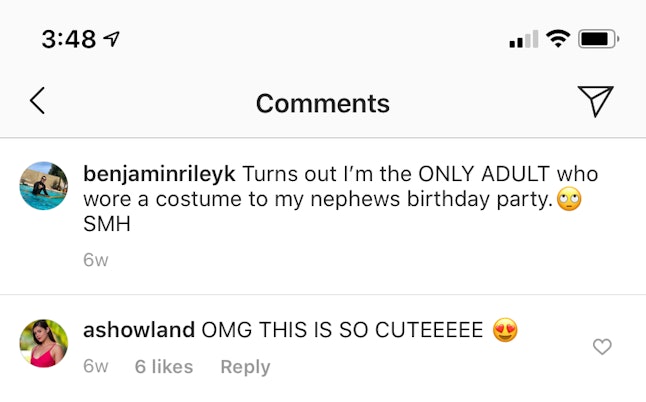This screenshot has height=402, width=646.
Task: Tap the cellular signal bars icon
Action: 523,41
